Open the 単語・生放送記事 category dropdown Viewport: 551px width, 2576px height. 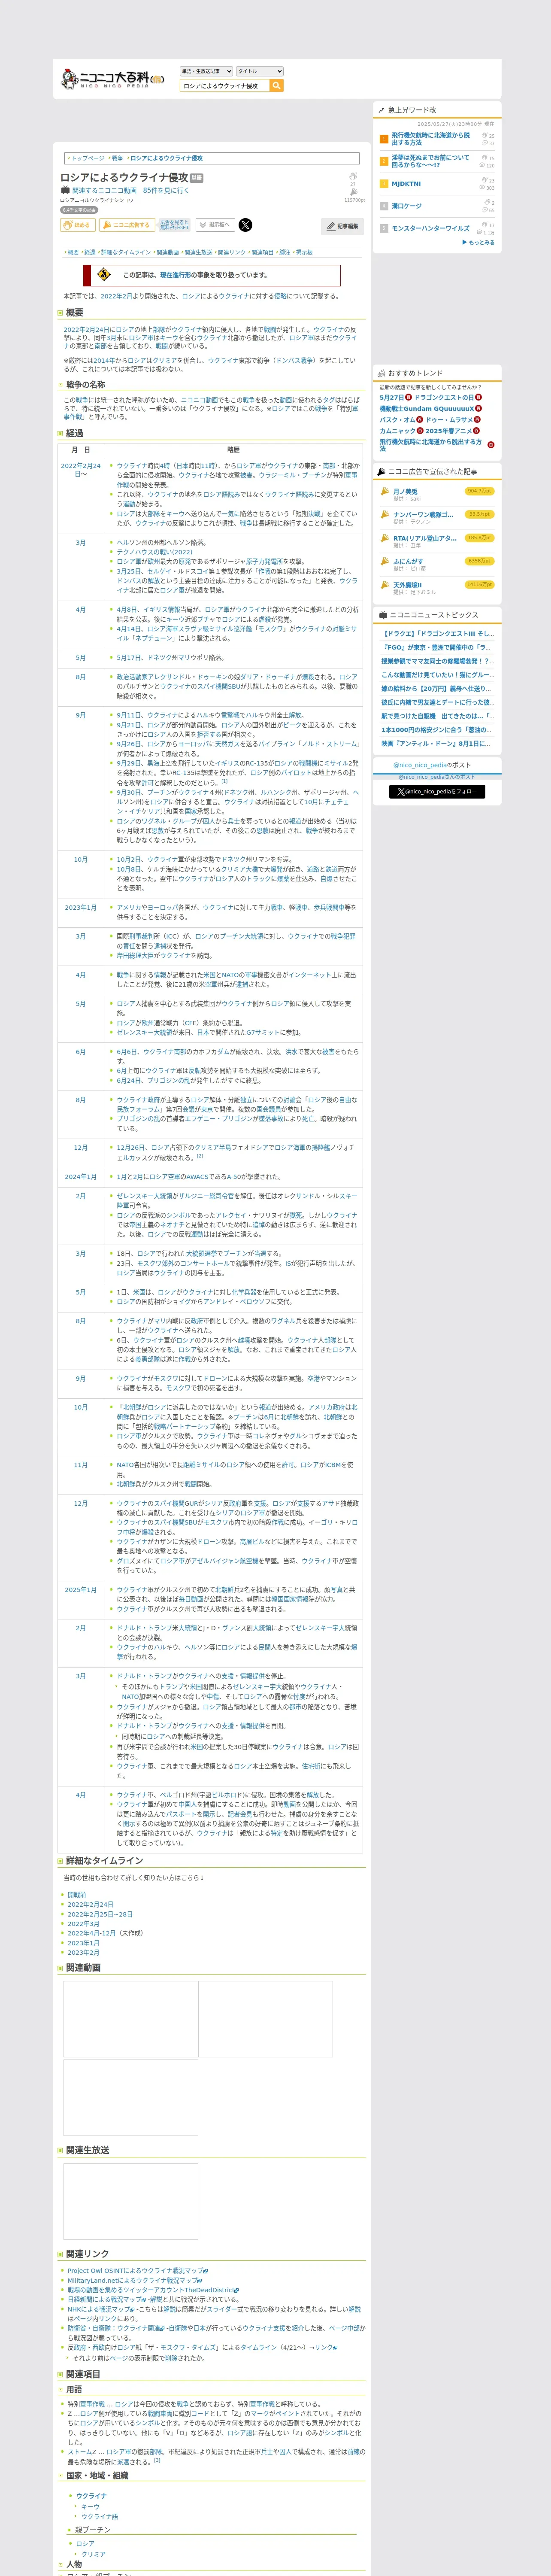[x=206, y=71]
